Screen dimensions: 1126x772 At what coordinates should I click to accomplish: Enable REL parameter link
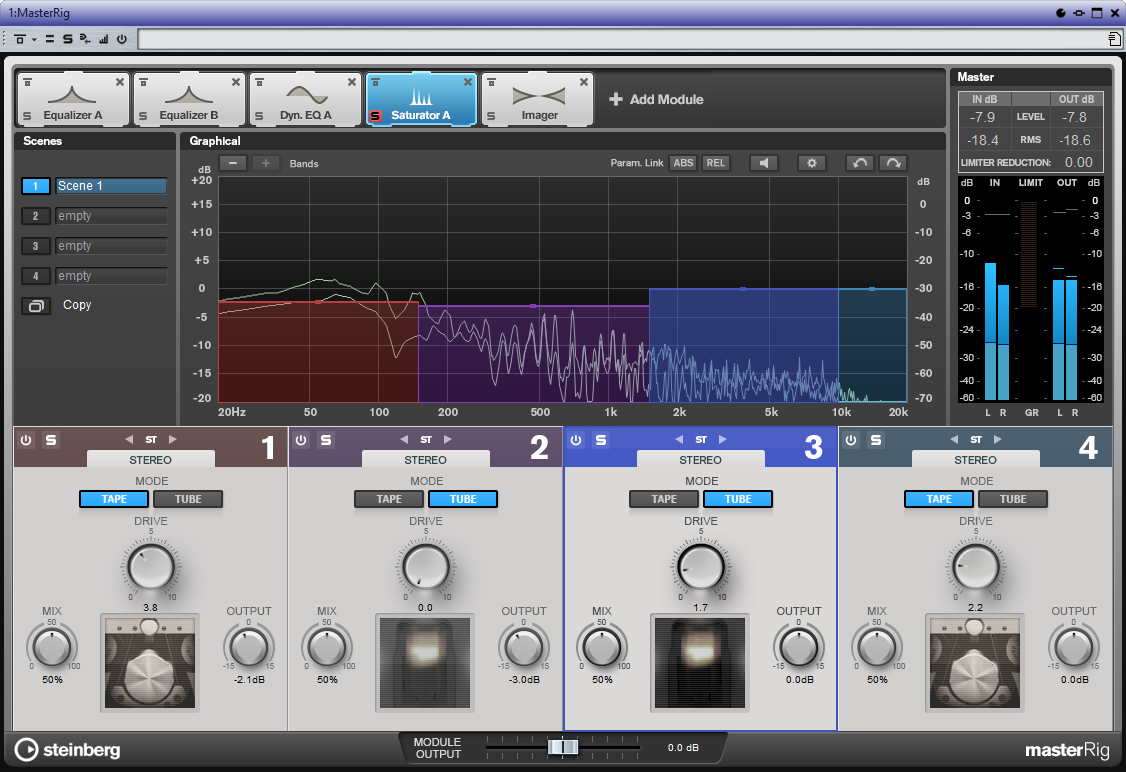[x=715, y=163]
